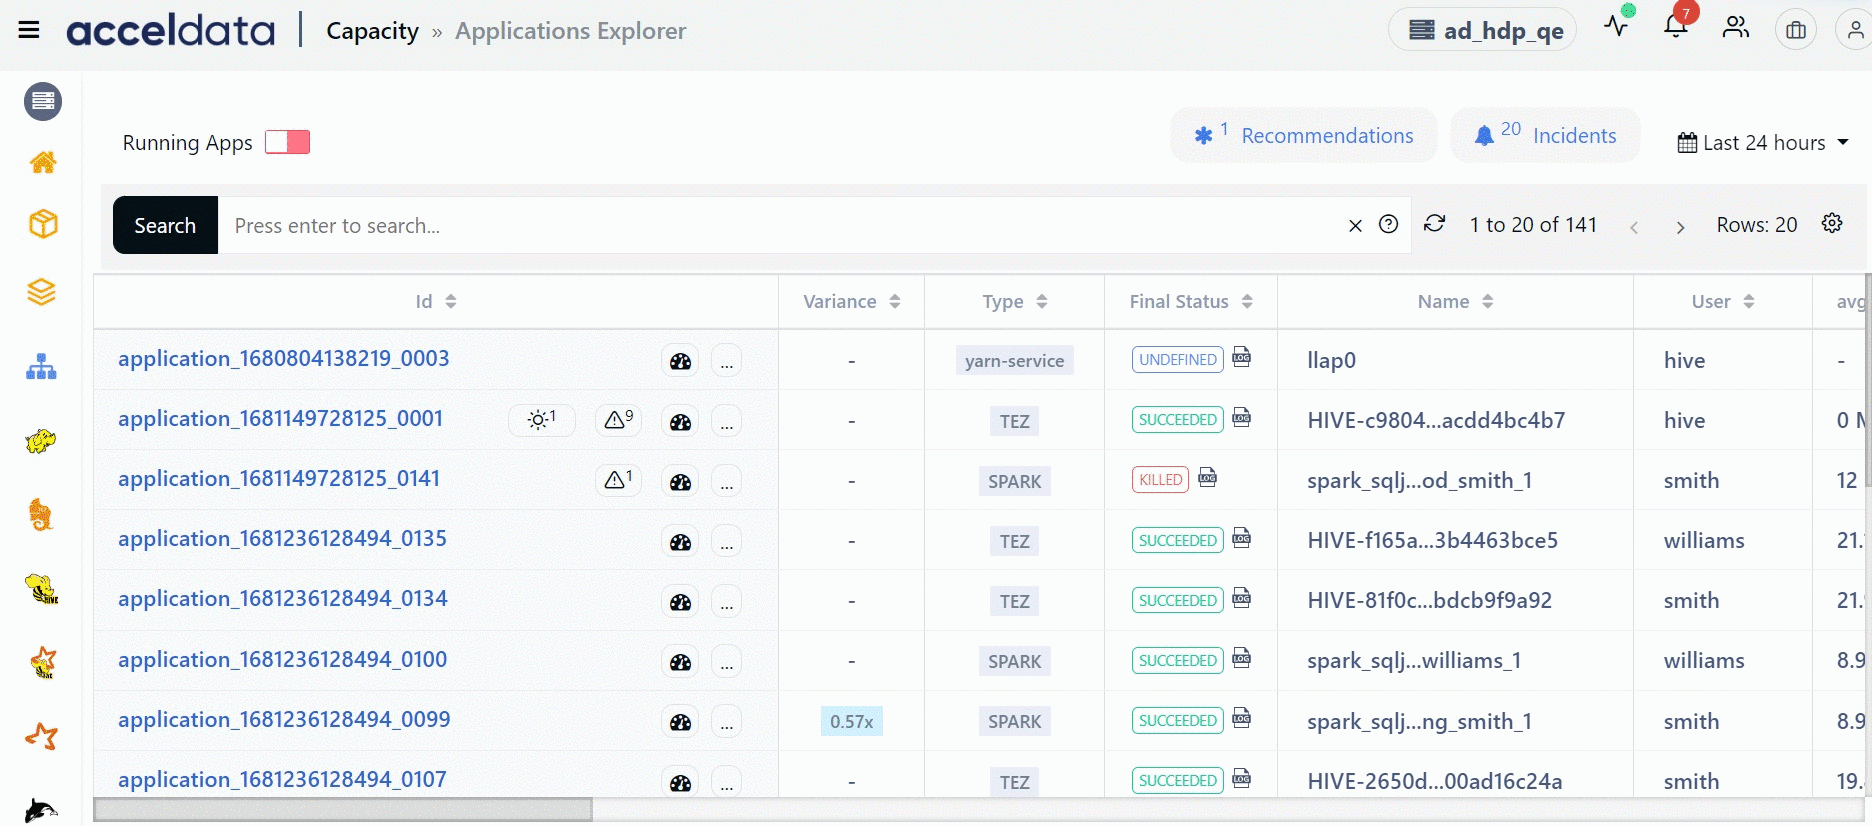Open the Rows: 20 page size selector
This screenshot has height=826, width=1872.
1757,225
